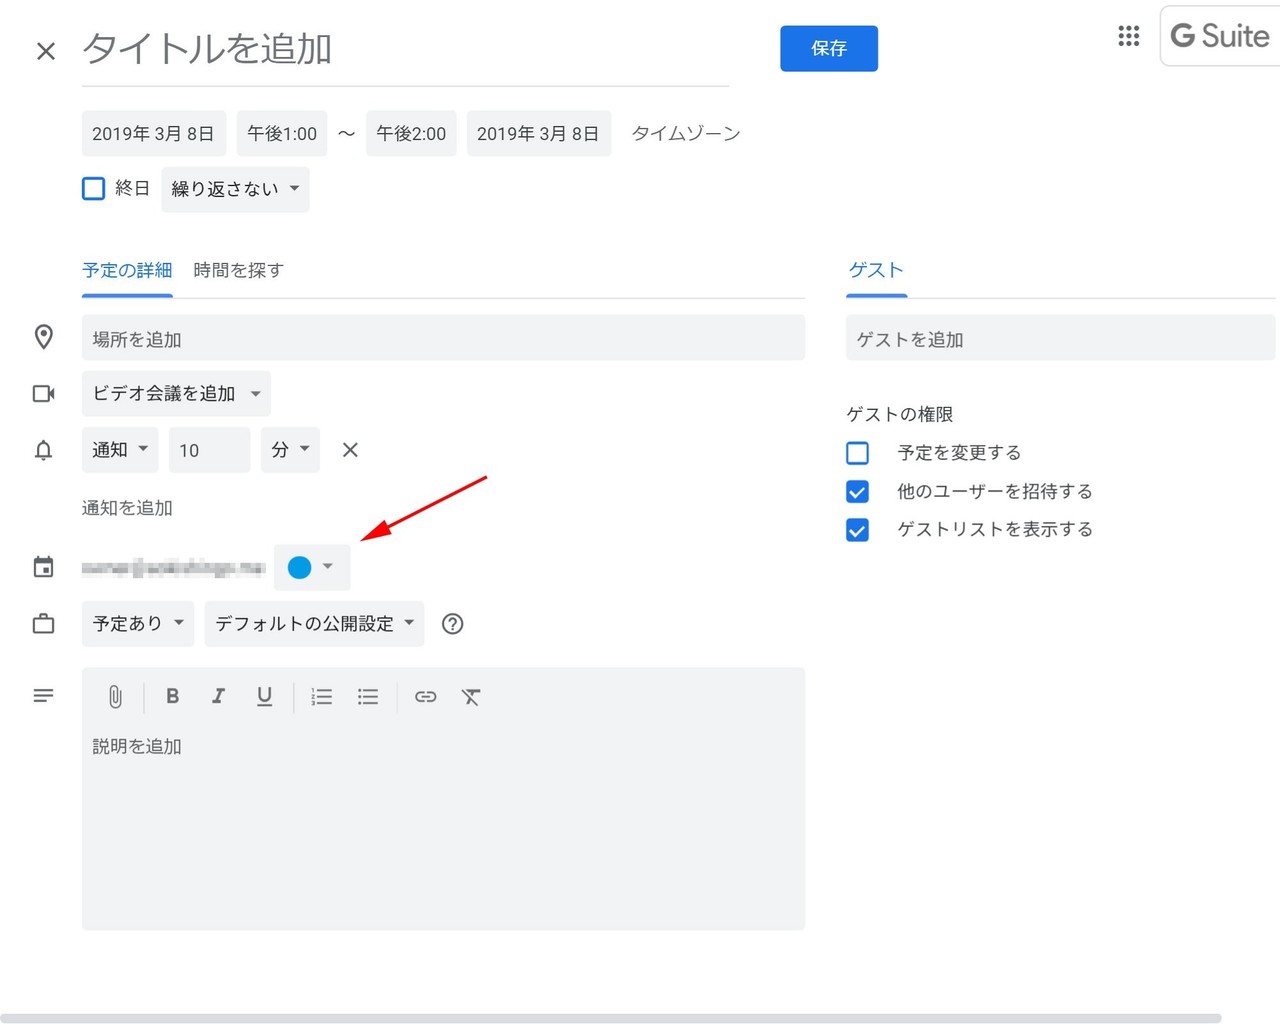
Task: Insert a bulleted list
Action: point(368,697)
